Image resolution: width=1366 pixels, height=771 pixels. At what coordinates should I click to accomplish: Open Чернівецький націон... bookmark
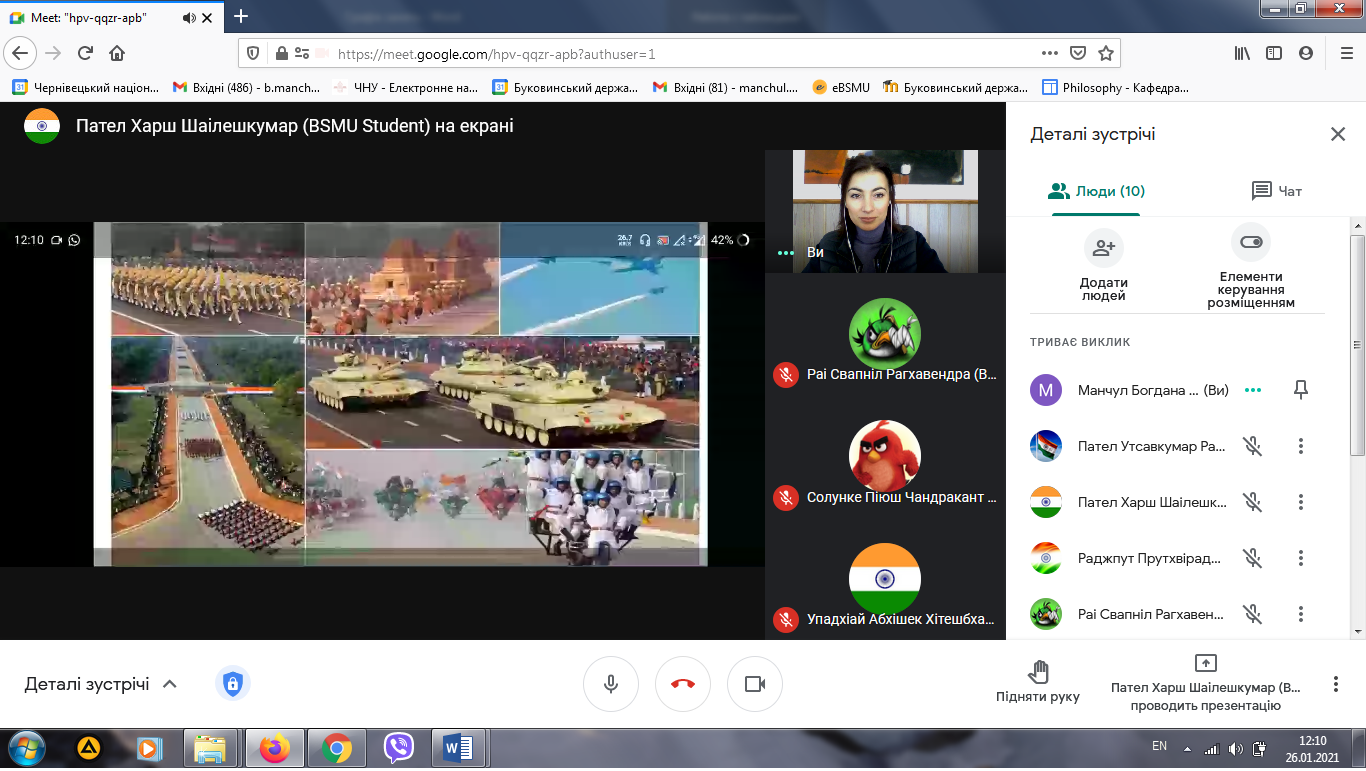point(86,88)
